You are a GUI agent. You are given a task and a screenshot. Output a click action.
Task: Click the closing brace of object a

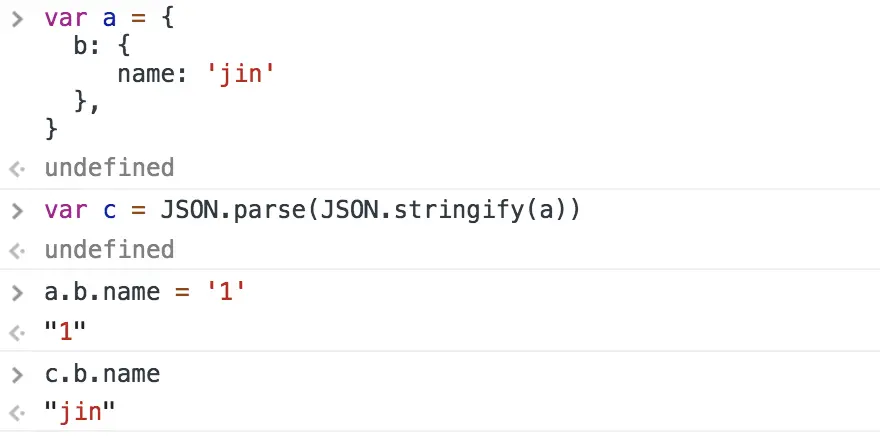point(51,129)
